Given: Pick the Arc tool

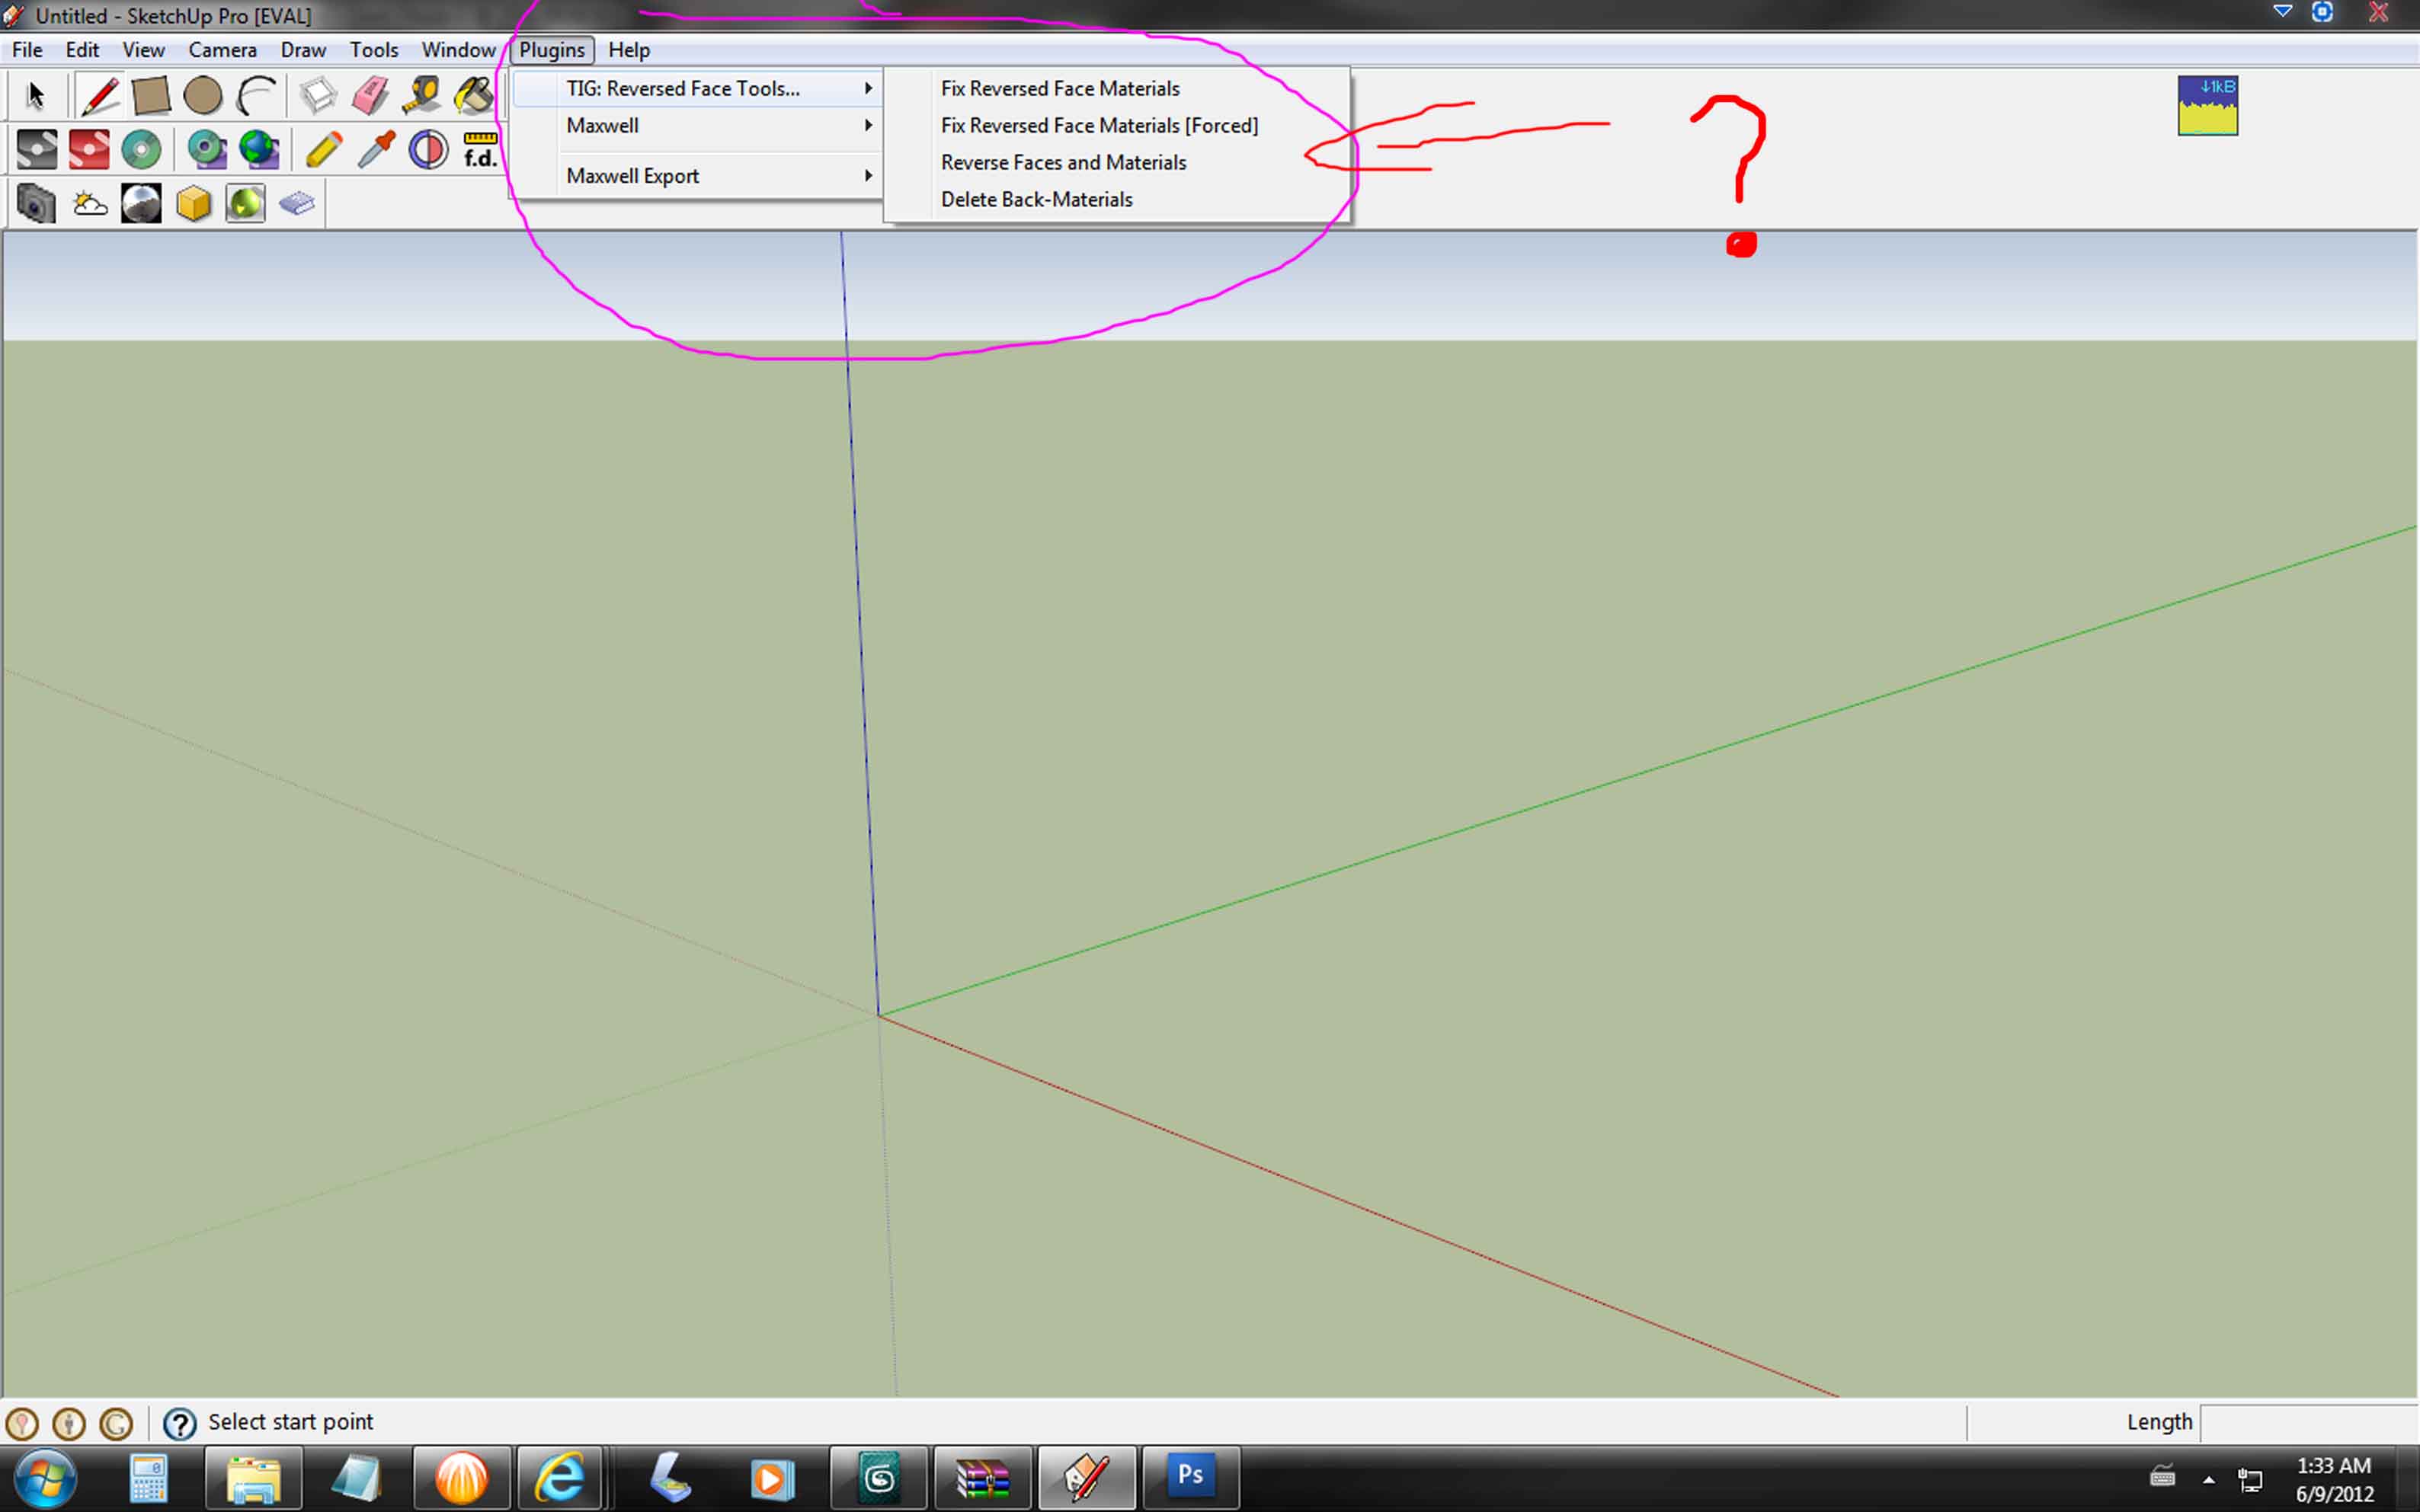Looking at the screenshot, I should click(x=256, y=96).
